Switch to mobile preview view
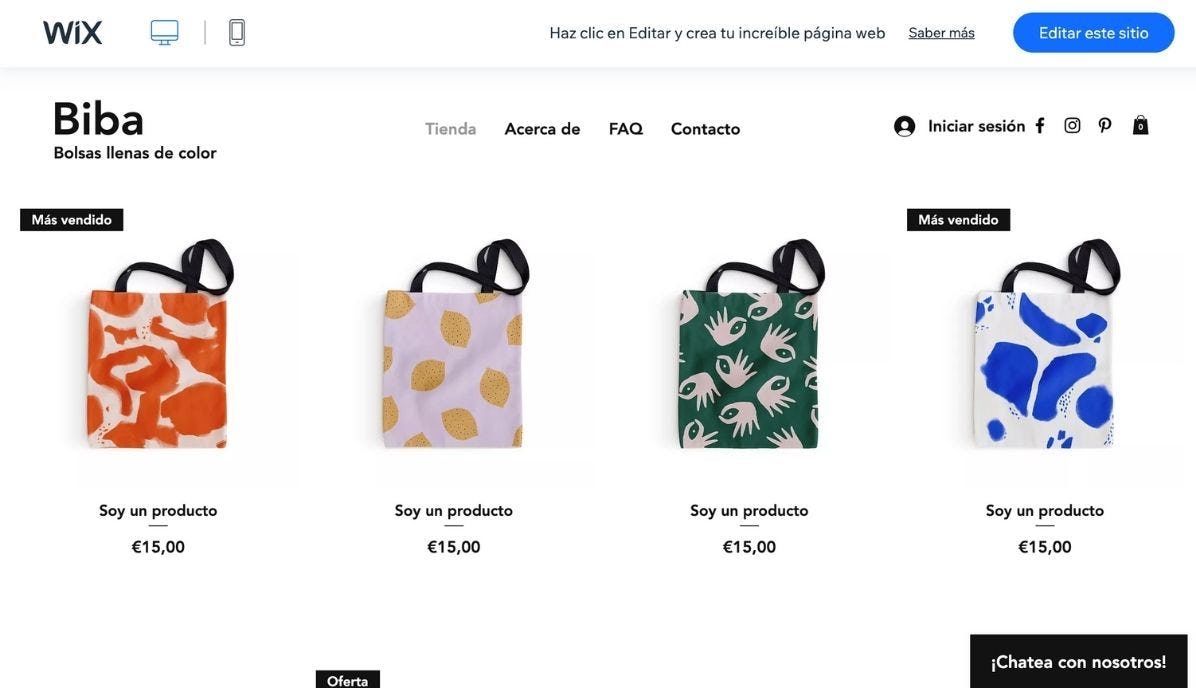 237,33
